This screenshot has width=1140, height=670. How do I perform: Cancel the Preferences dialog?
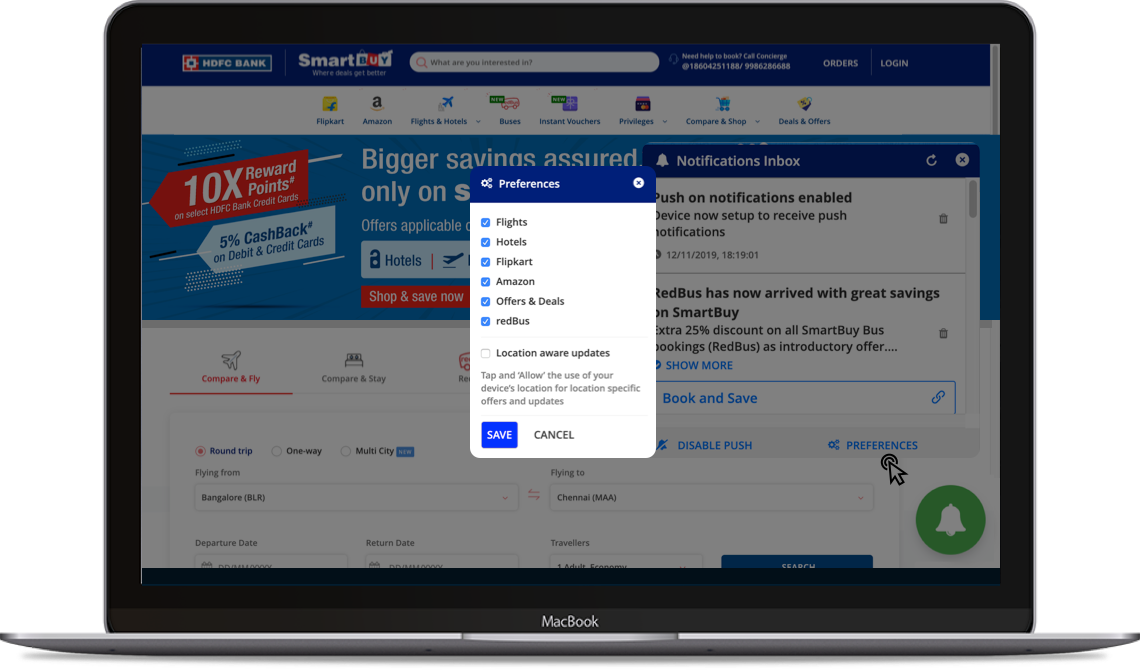point(554,435)
